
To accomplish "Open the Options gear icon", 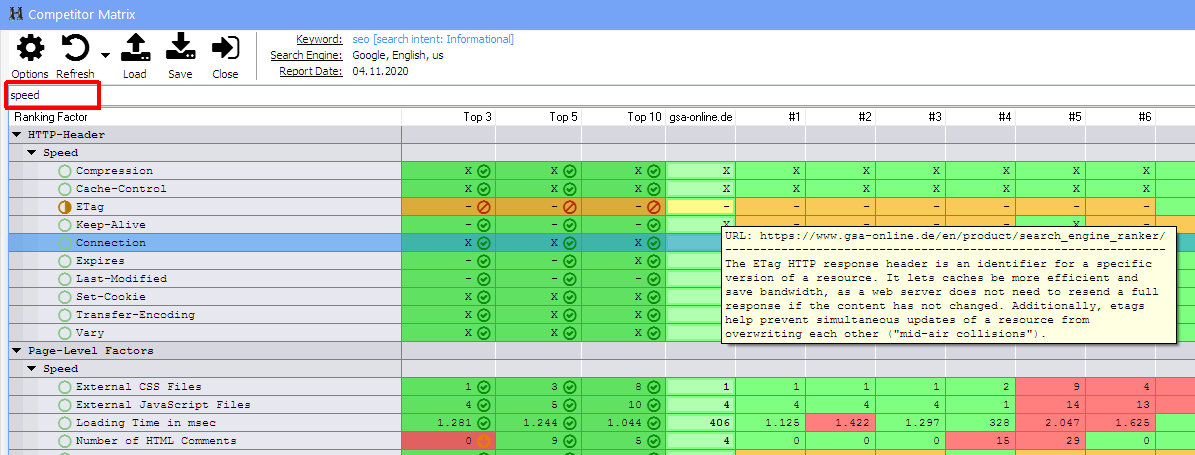I will click(x=31, y=48).
